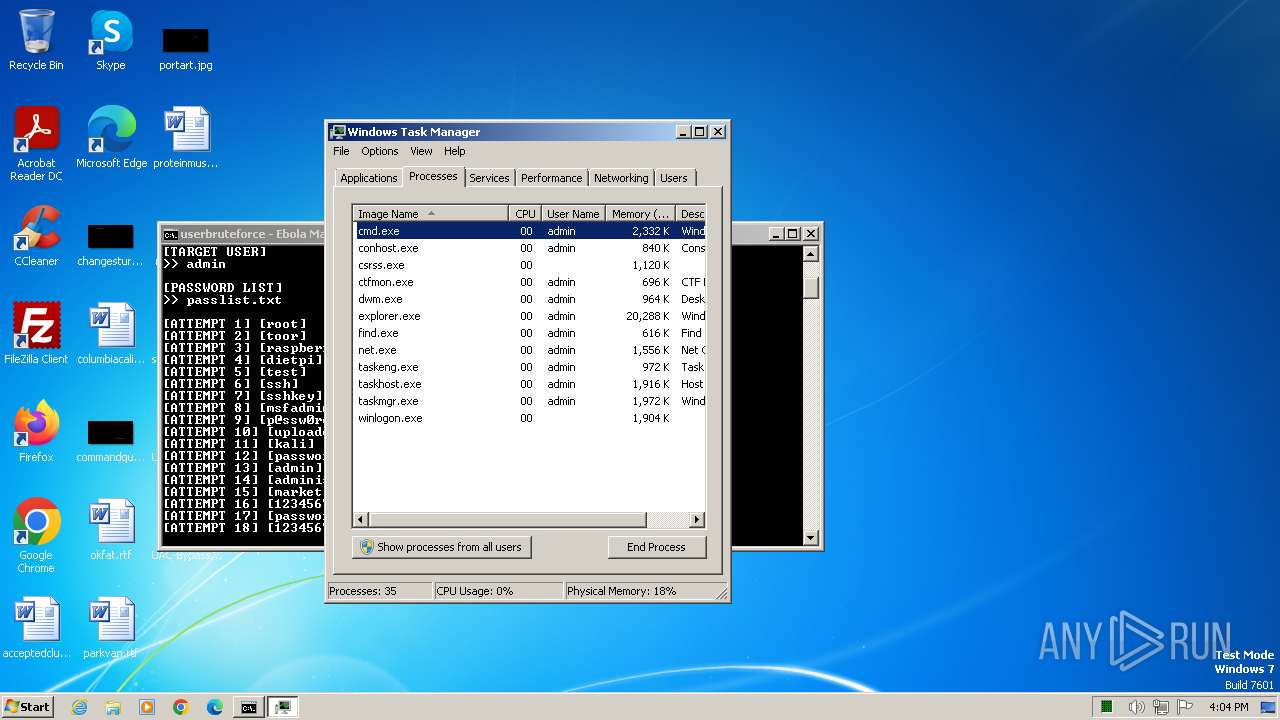Open Chrome from the taskbar

pyautogui.click(x=181, y=707)
